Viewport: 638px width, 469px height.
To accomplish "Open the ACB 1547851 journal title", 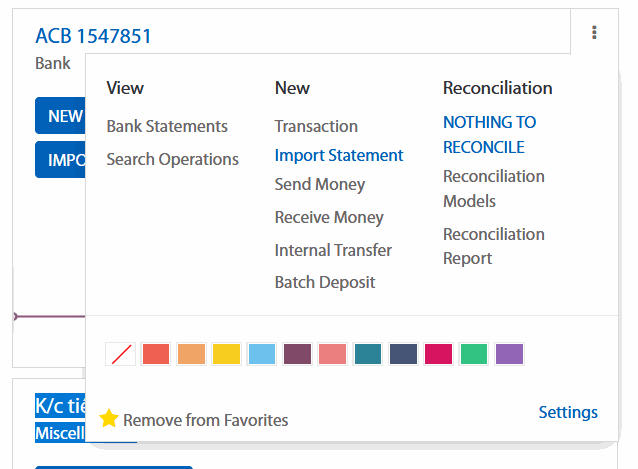I will 93,36.
